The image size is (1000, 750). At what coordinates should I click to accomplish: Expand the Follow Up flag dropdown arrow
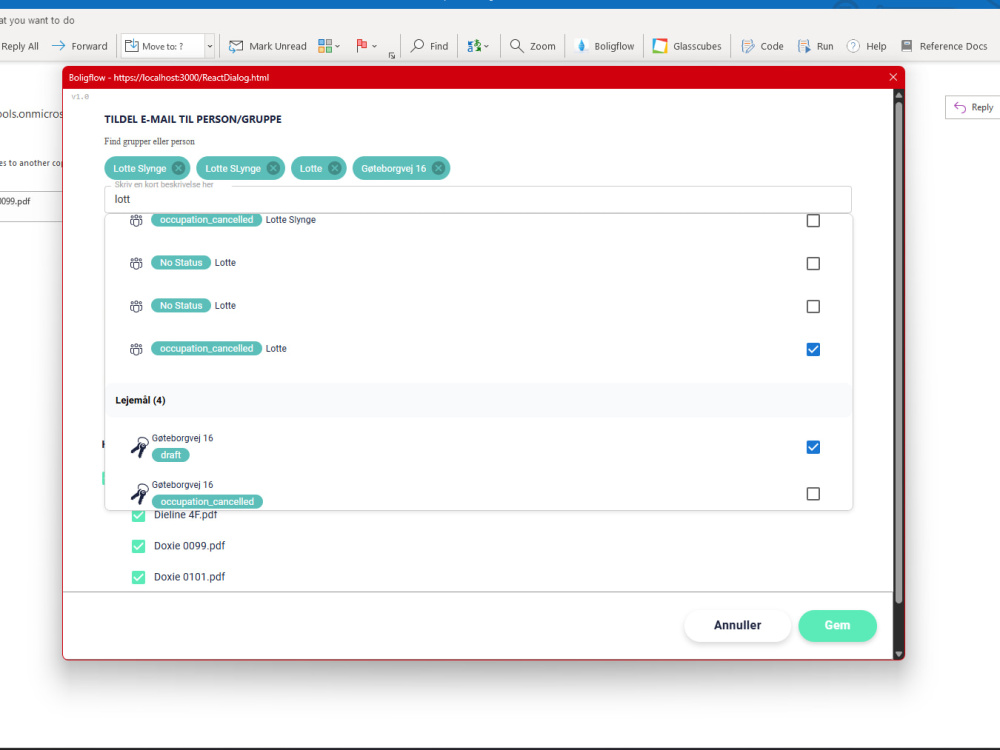click(x=374, y=46)
